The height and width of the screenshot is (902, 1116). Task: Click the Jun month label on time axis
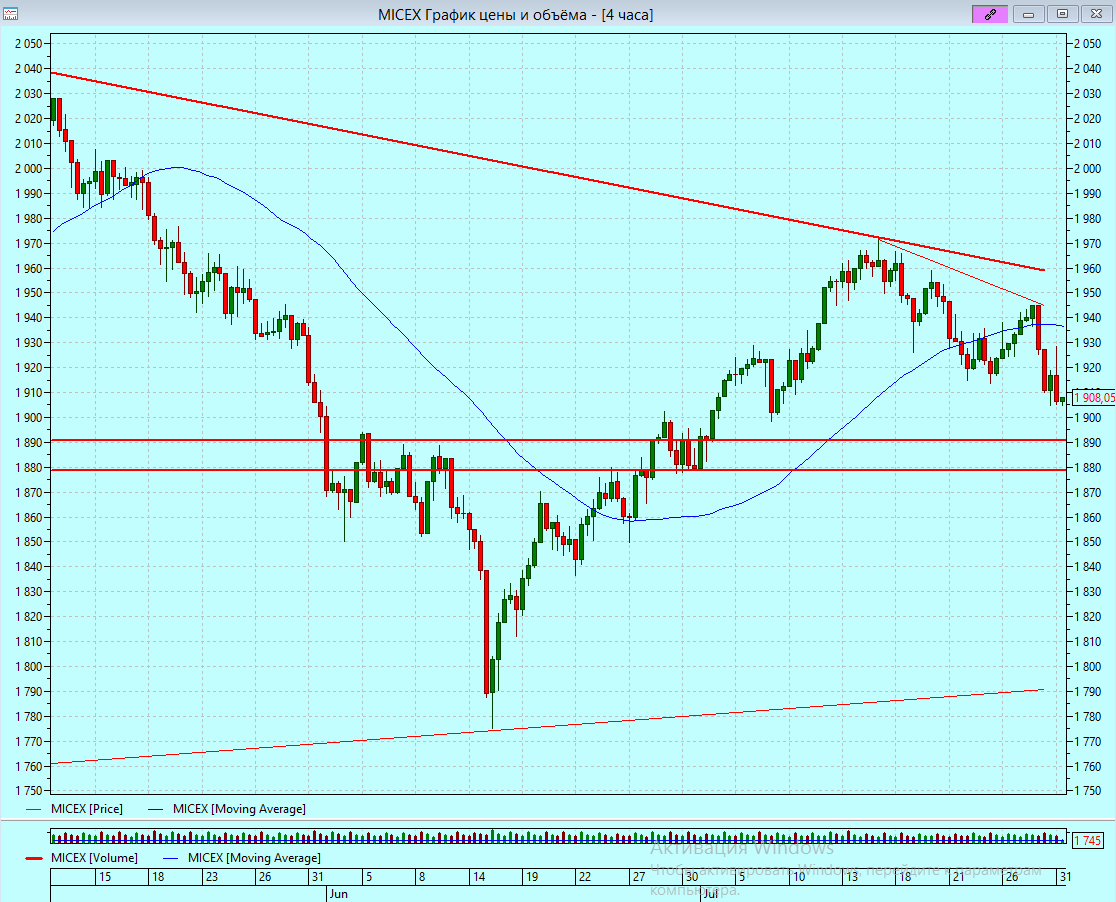[x=339, y=894]
